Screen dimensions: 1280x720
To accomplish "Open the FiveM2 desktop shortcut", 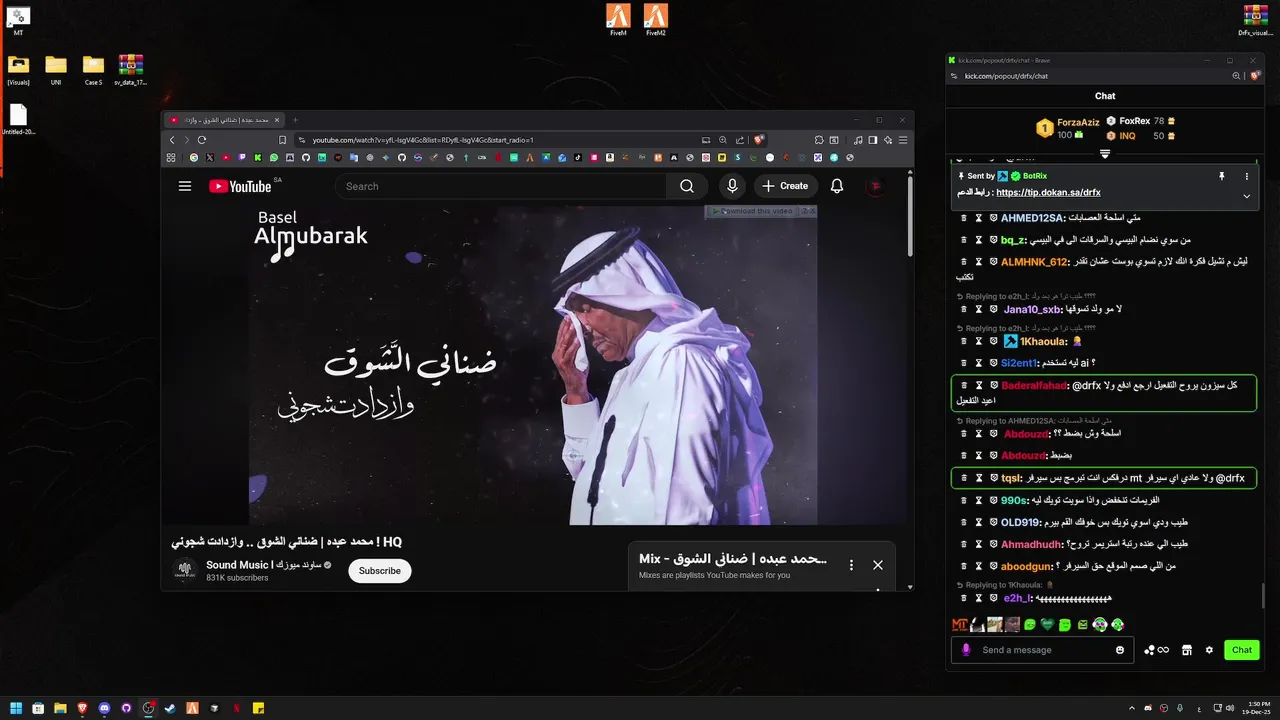I will click(656, 20).
